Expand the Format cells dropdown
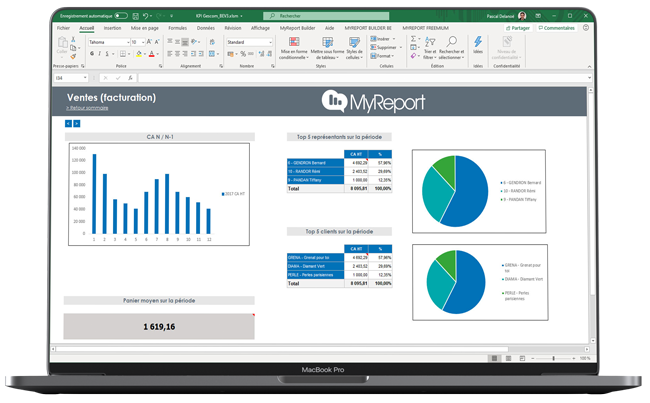Screen dimensions: 650x403 tap(393, 56)
